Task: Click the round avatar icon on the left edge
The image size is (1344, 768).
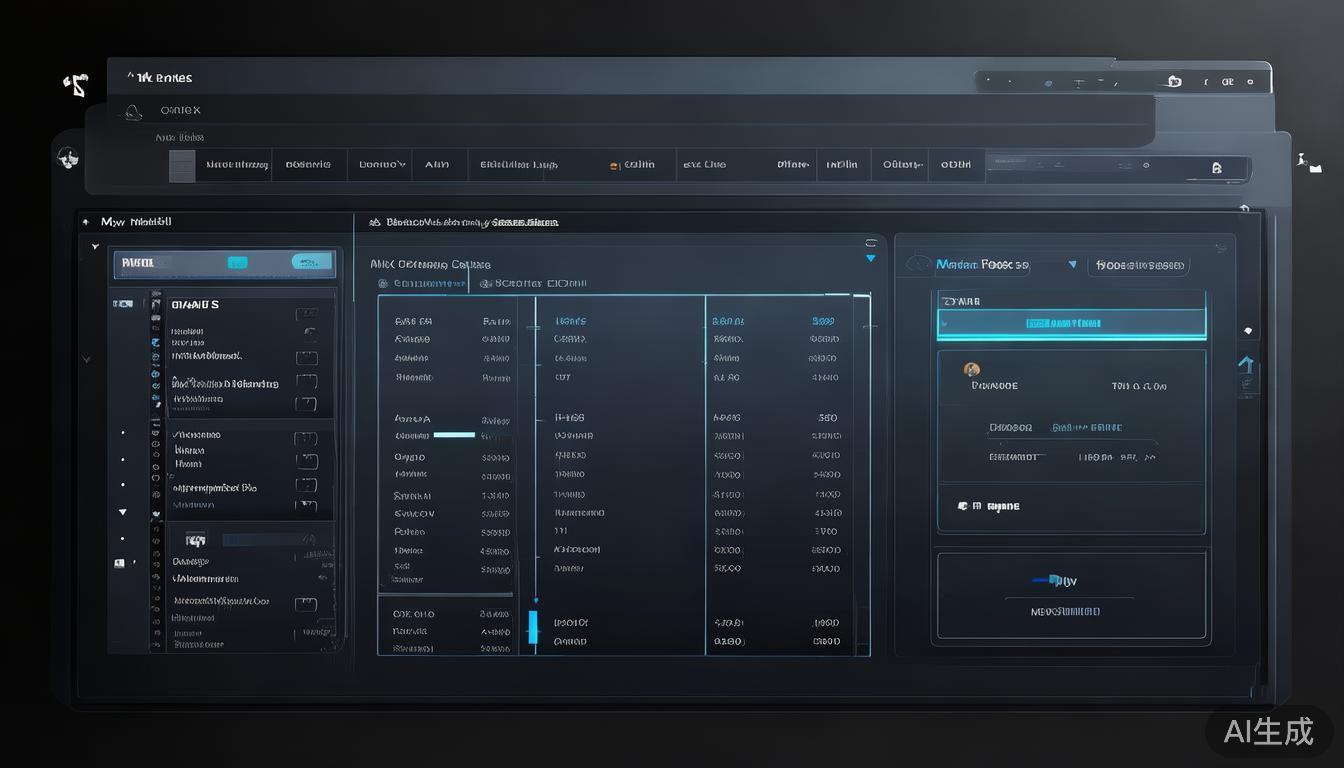Action: pyautogui.click(x=68, y=157)
